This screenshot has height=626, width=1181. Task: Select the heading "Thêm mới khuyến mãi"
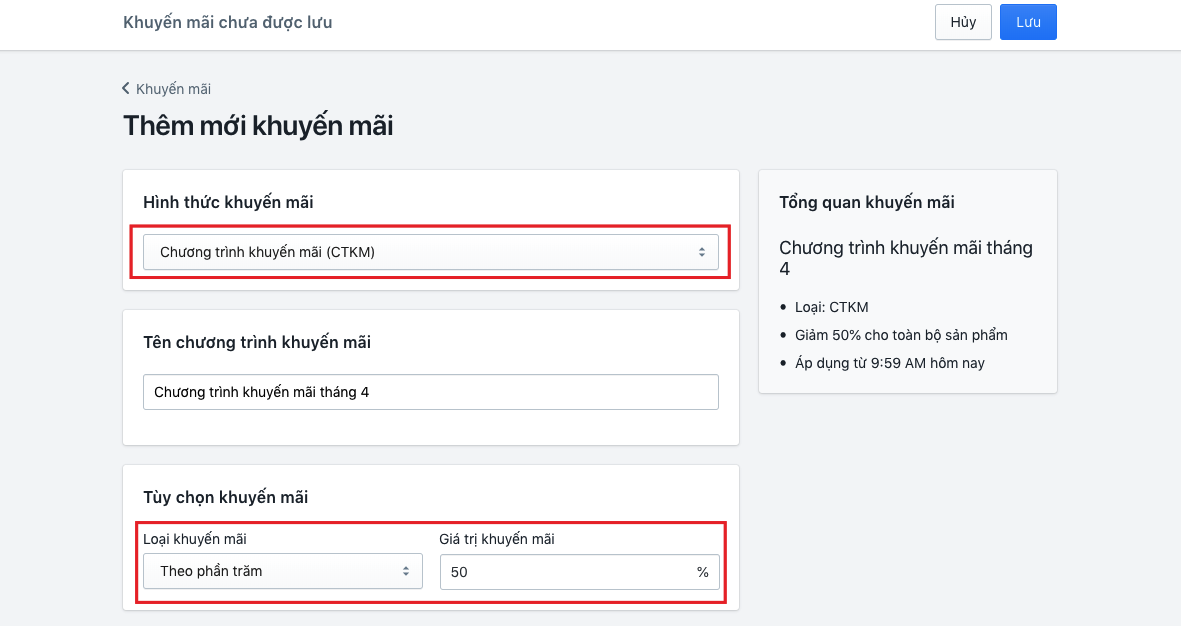(258, 126)
